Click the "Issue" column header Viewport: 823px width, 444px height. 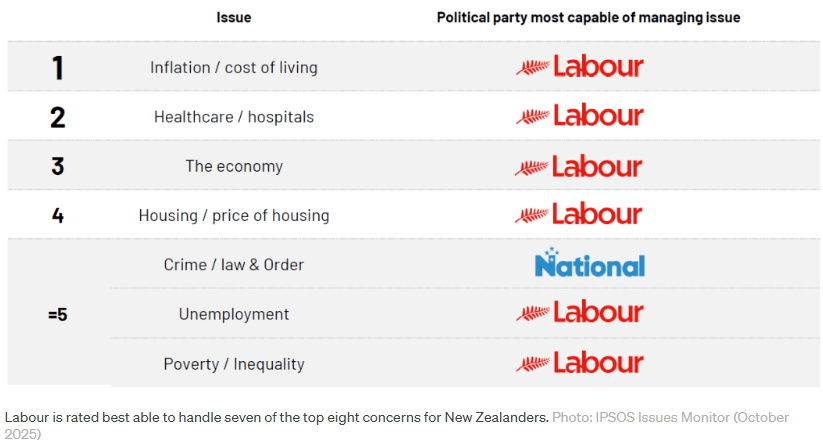[x=234, y=18]
